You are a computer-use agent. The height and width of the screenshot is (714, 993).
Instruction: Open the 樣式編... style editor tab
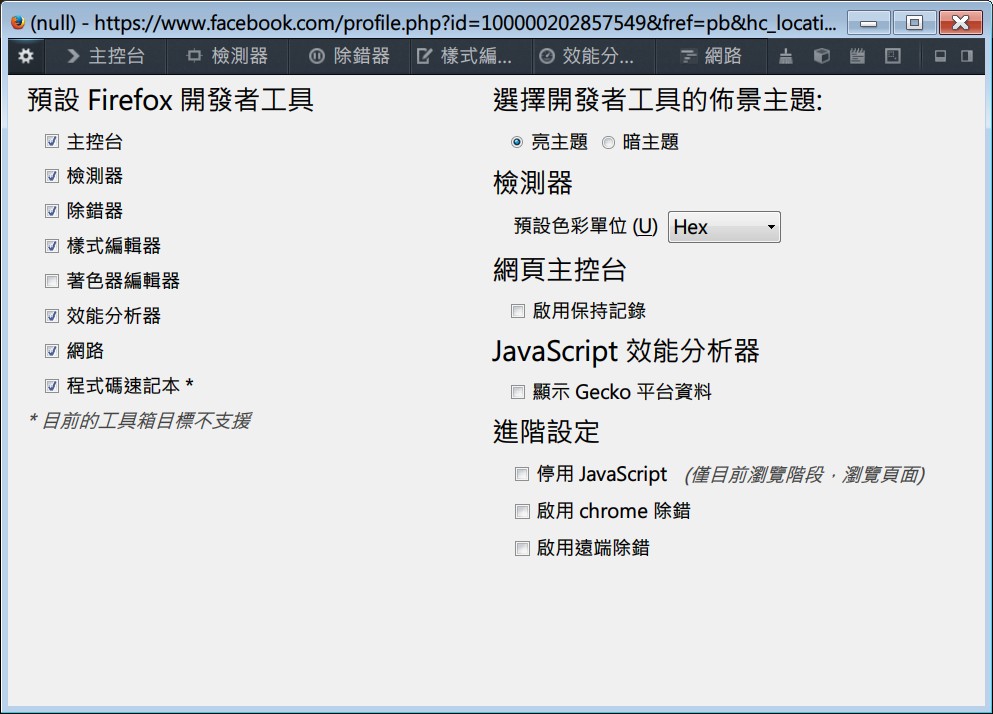472,56
